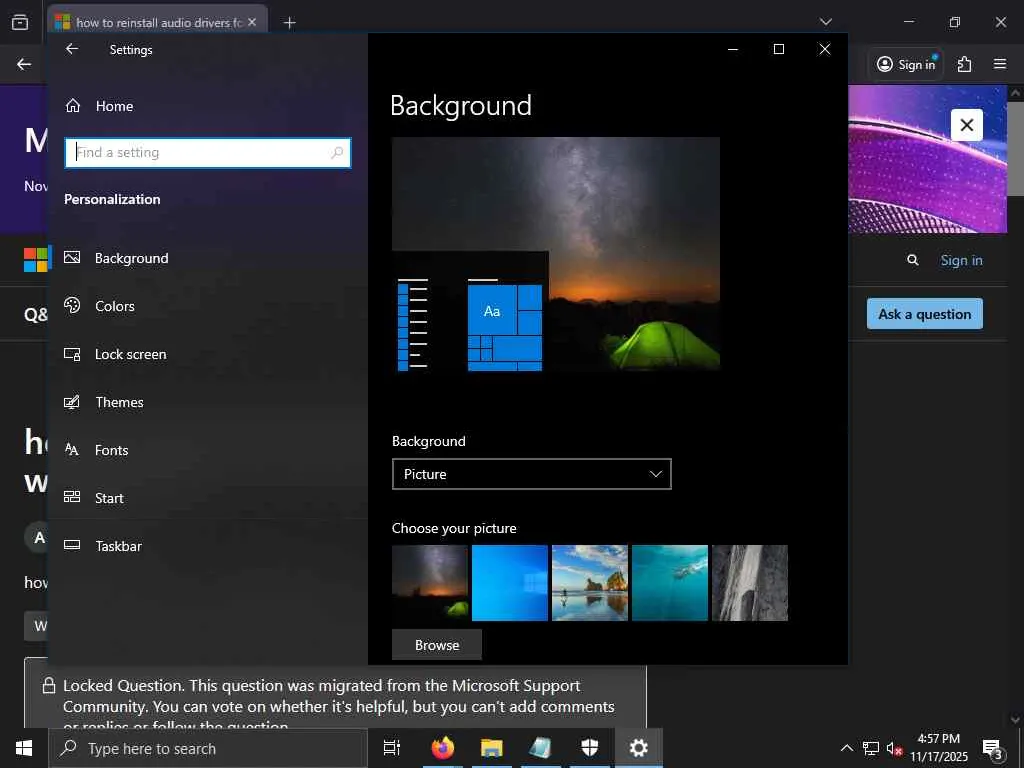Screen dimensions: 1024x768
Task: Click Ask a question button in browser
Action: coord(925,314)
